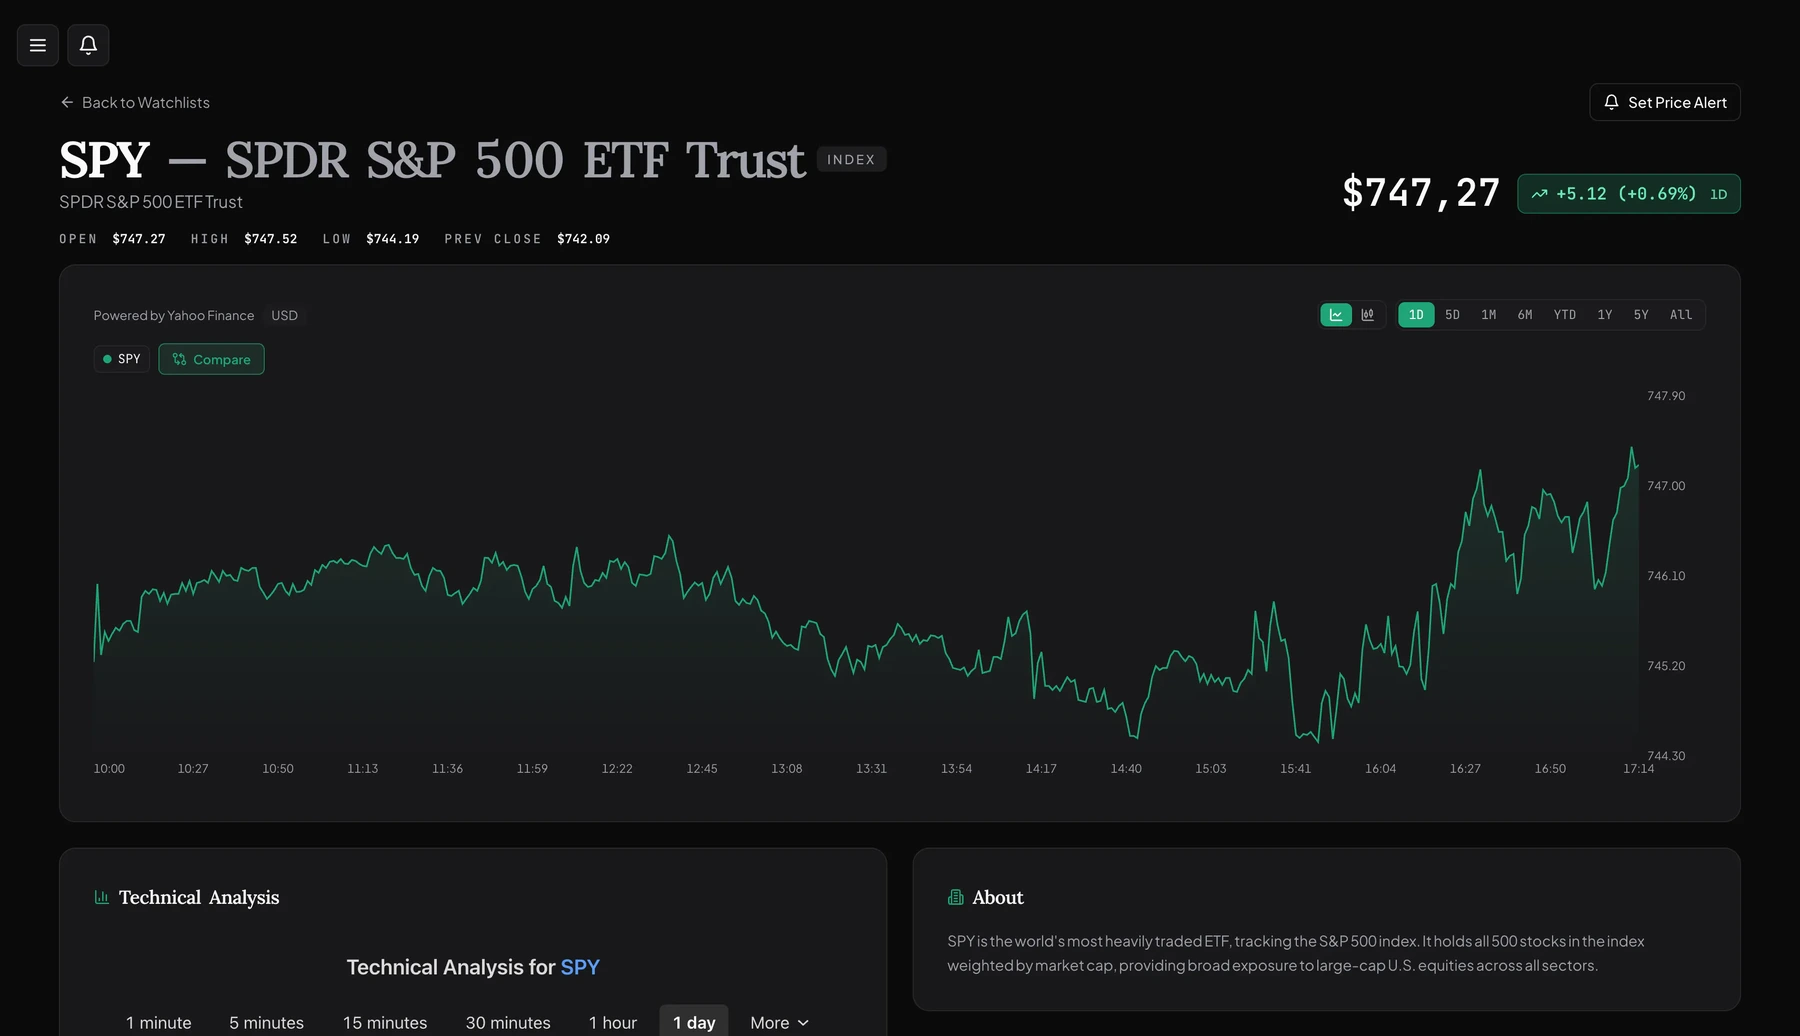
Task: Open notifications bell icon
Action: 88,45
